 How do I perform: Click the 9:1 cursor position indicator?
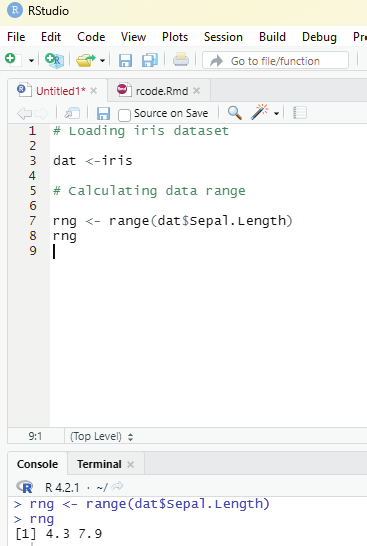pos(35,436)
